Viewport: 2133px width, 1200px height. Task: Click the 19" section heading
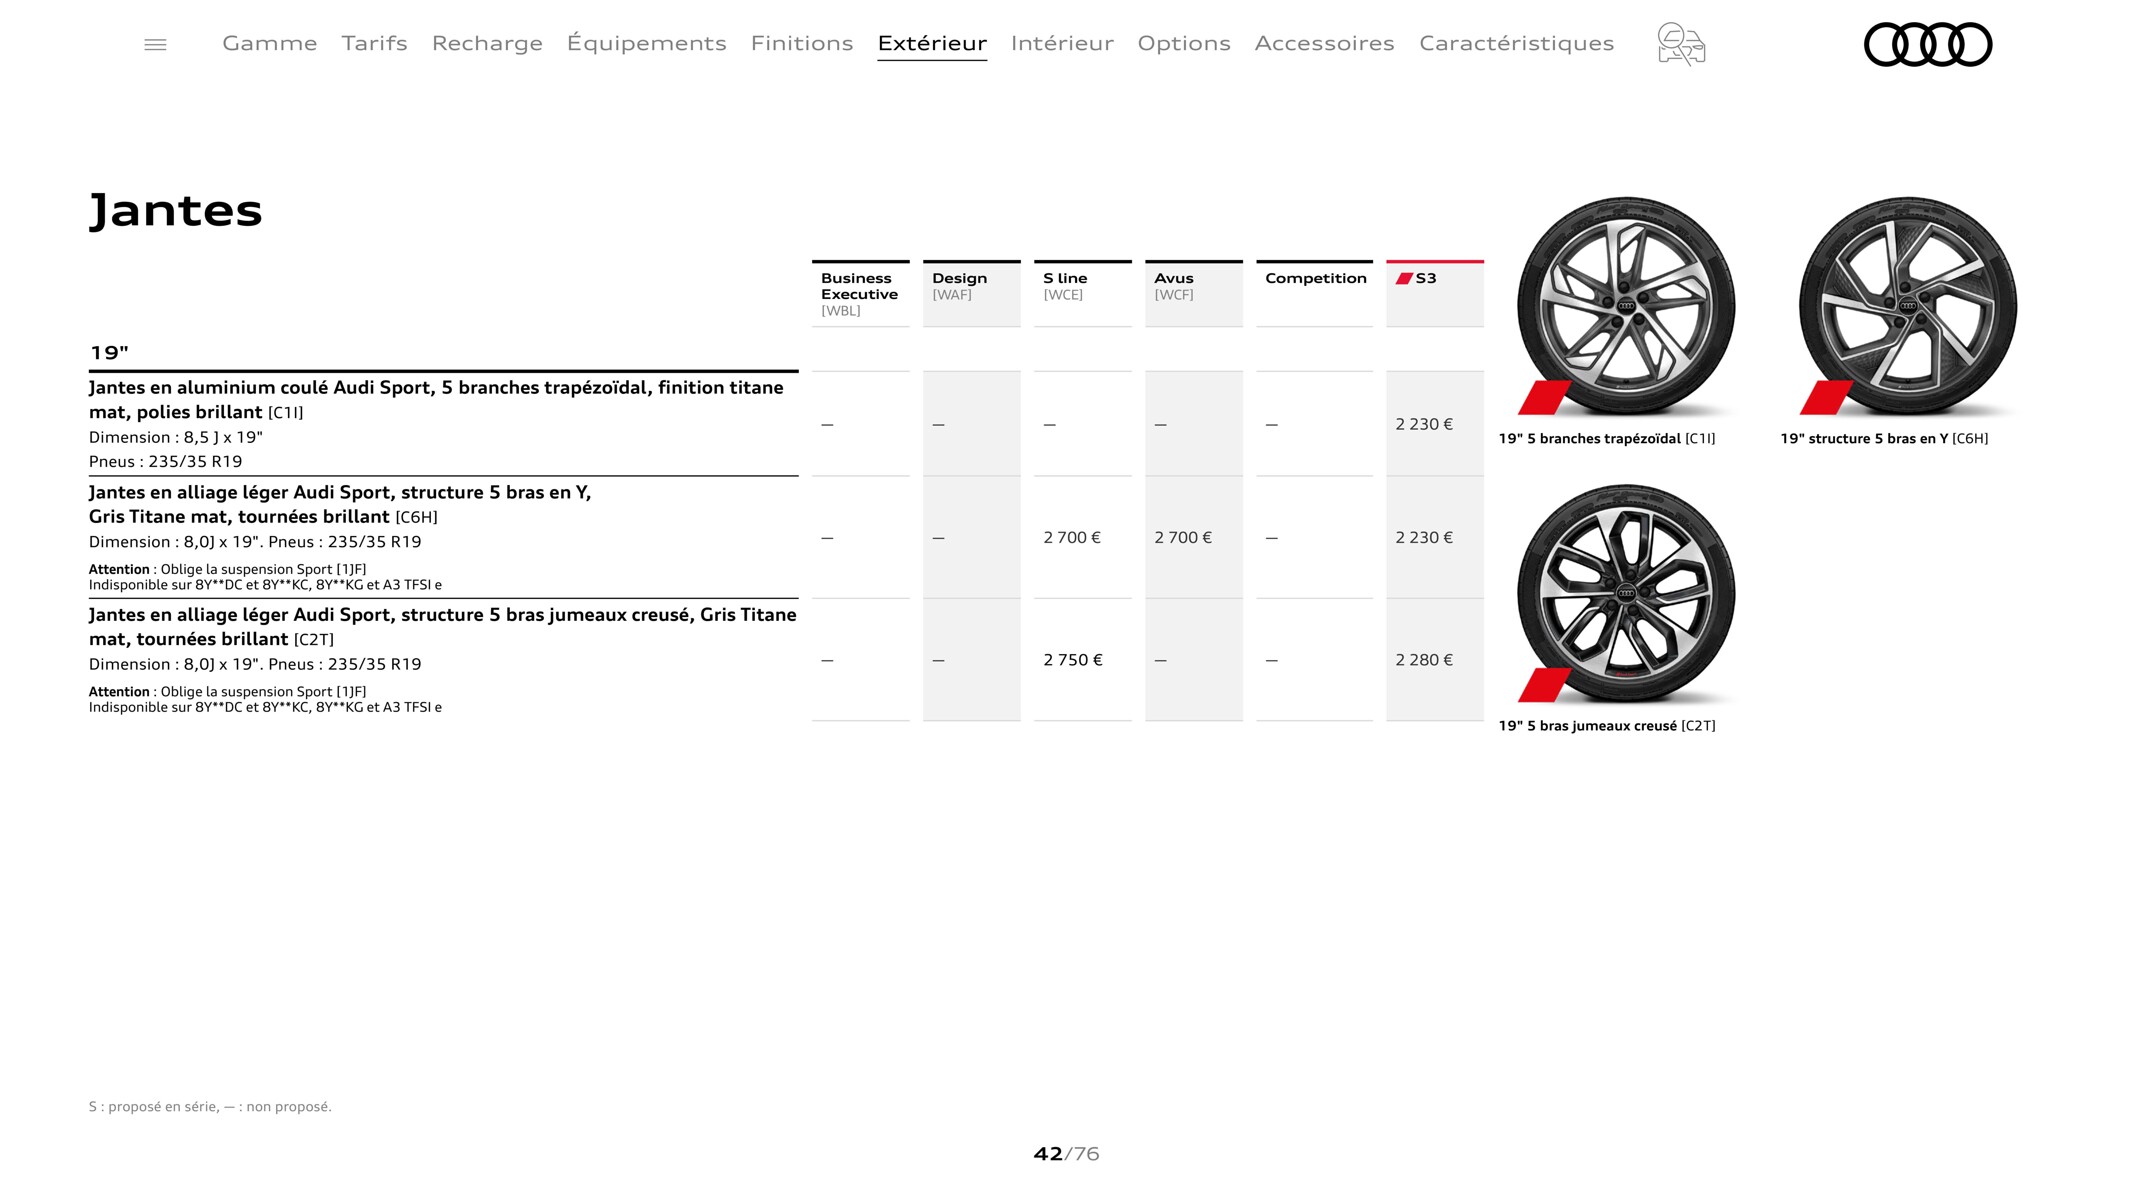(110, 353)
